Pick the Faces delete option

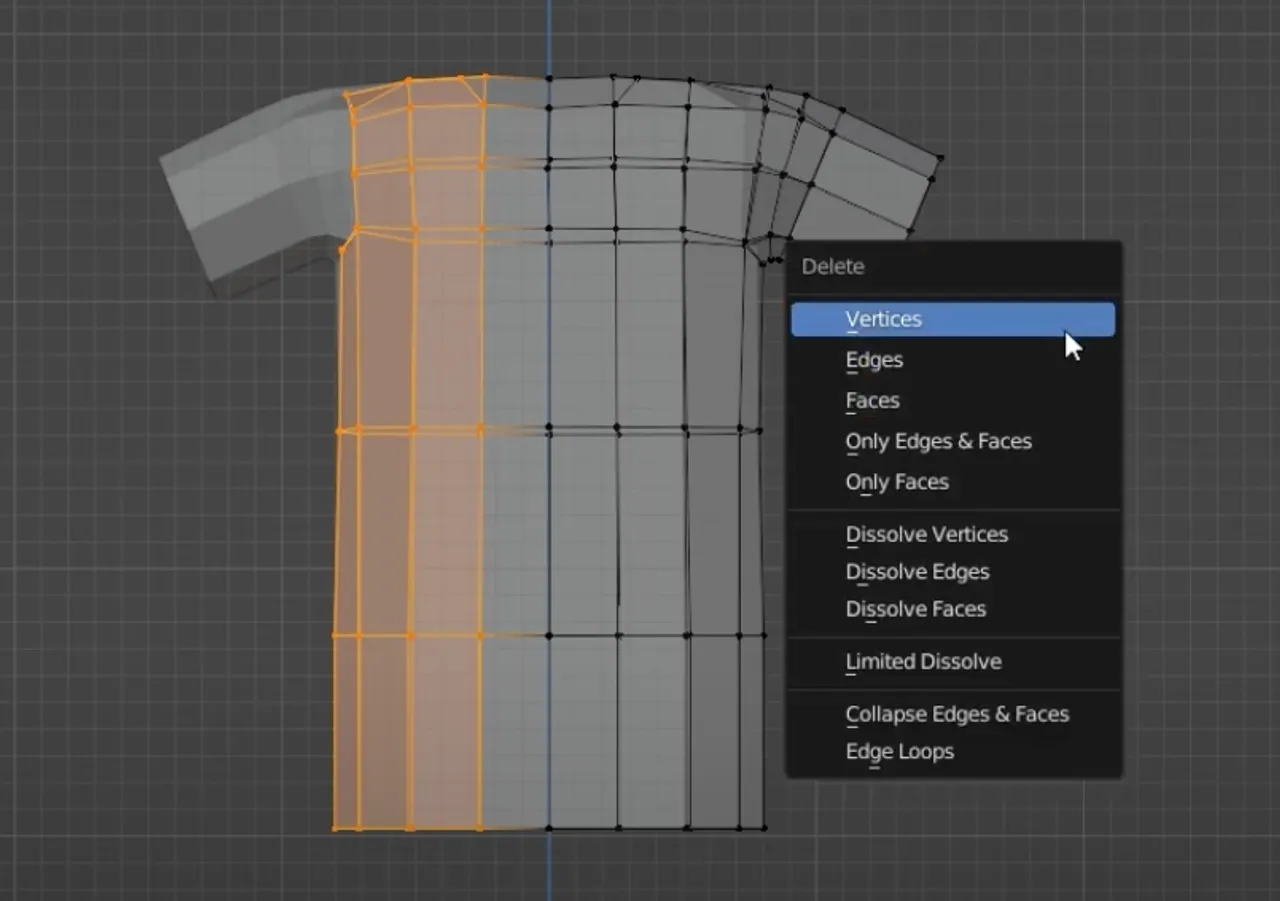point(872,400)
